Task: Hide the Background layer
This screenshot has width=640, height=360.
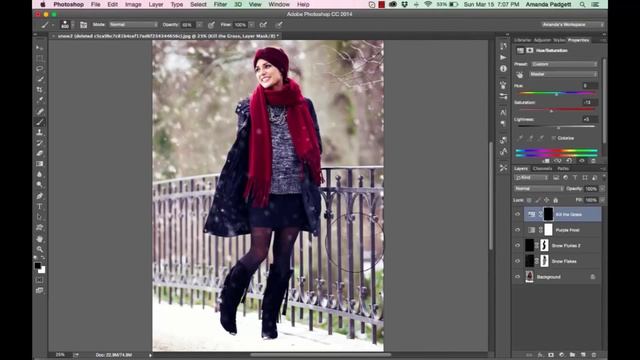Action: click(518, 277)
